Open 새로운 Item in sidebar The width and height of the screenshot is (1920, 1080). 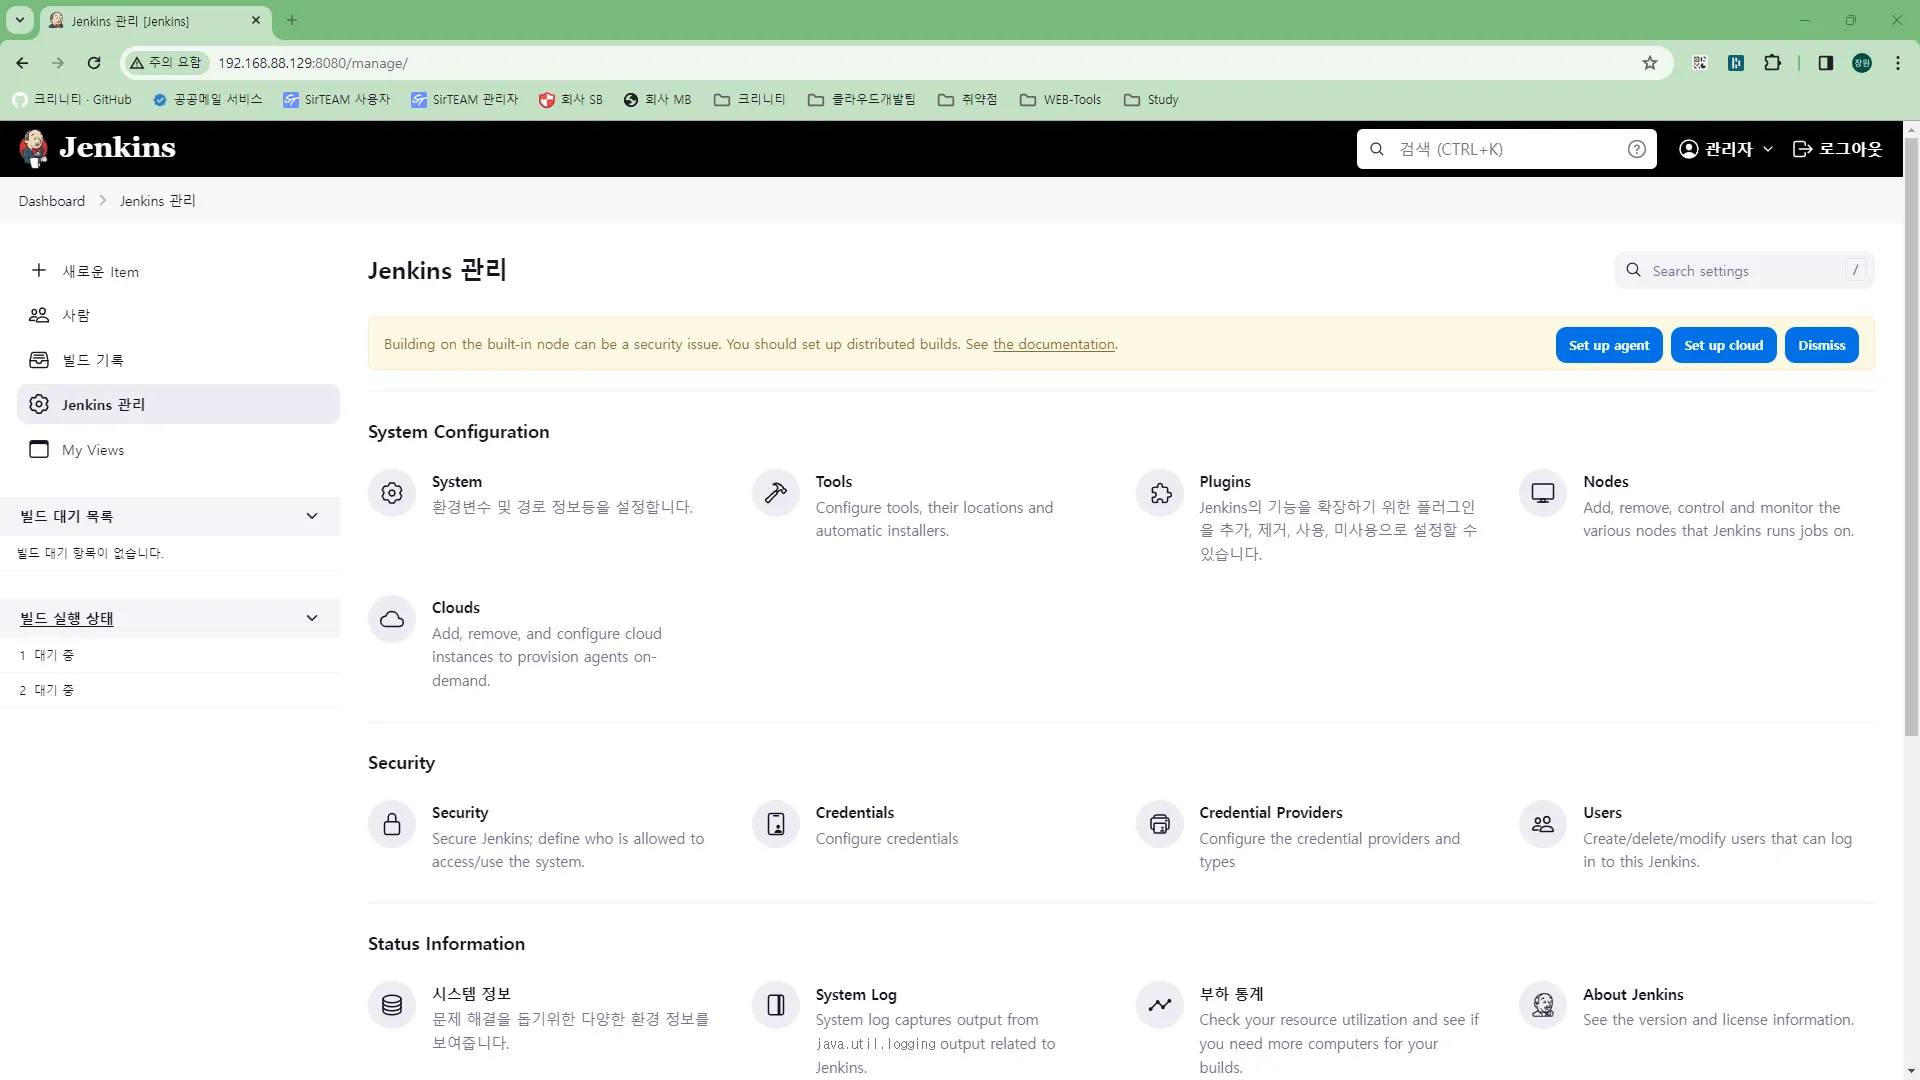tap(100, 271)
